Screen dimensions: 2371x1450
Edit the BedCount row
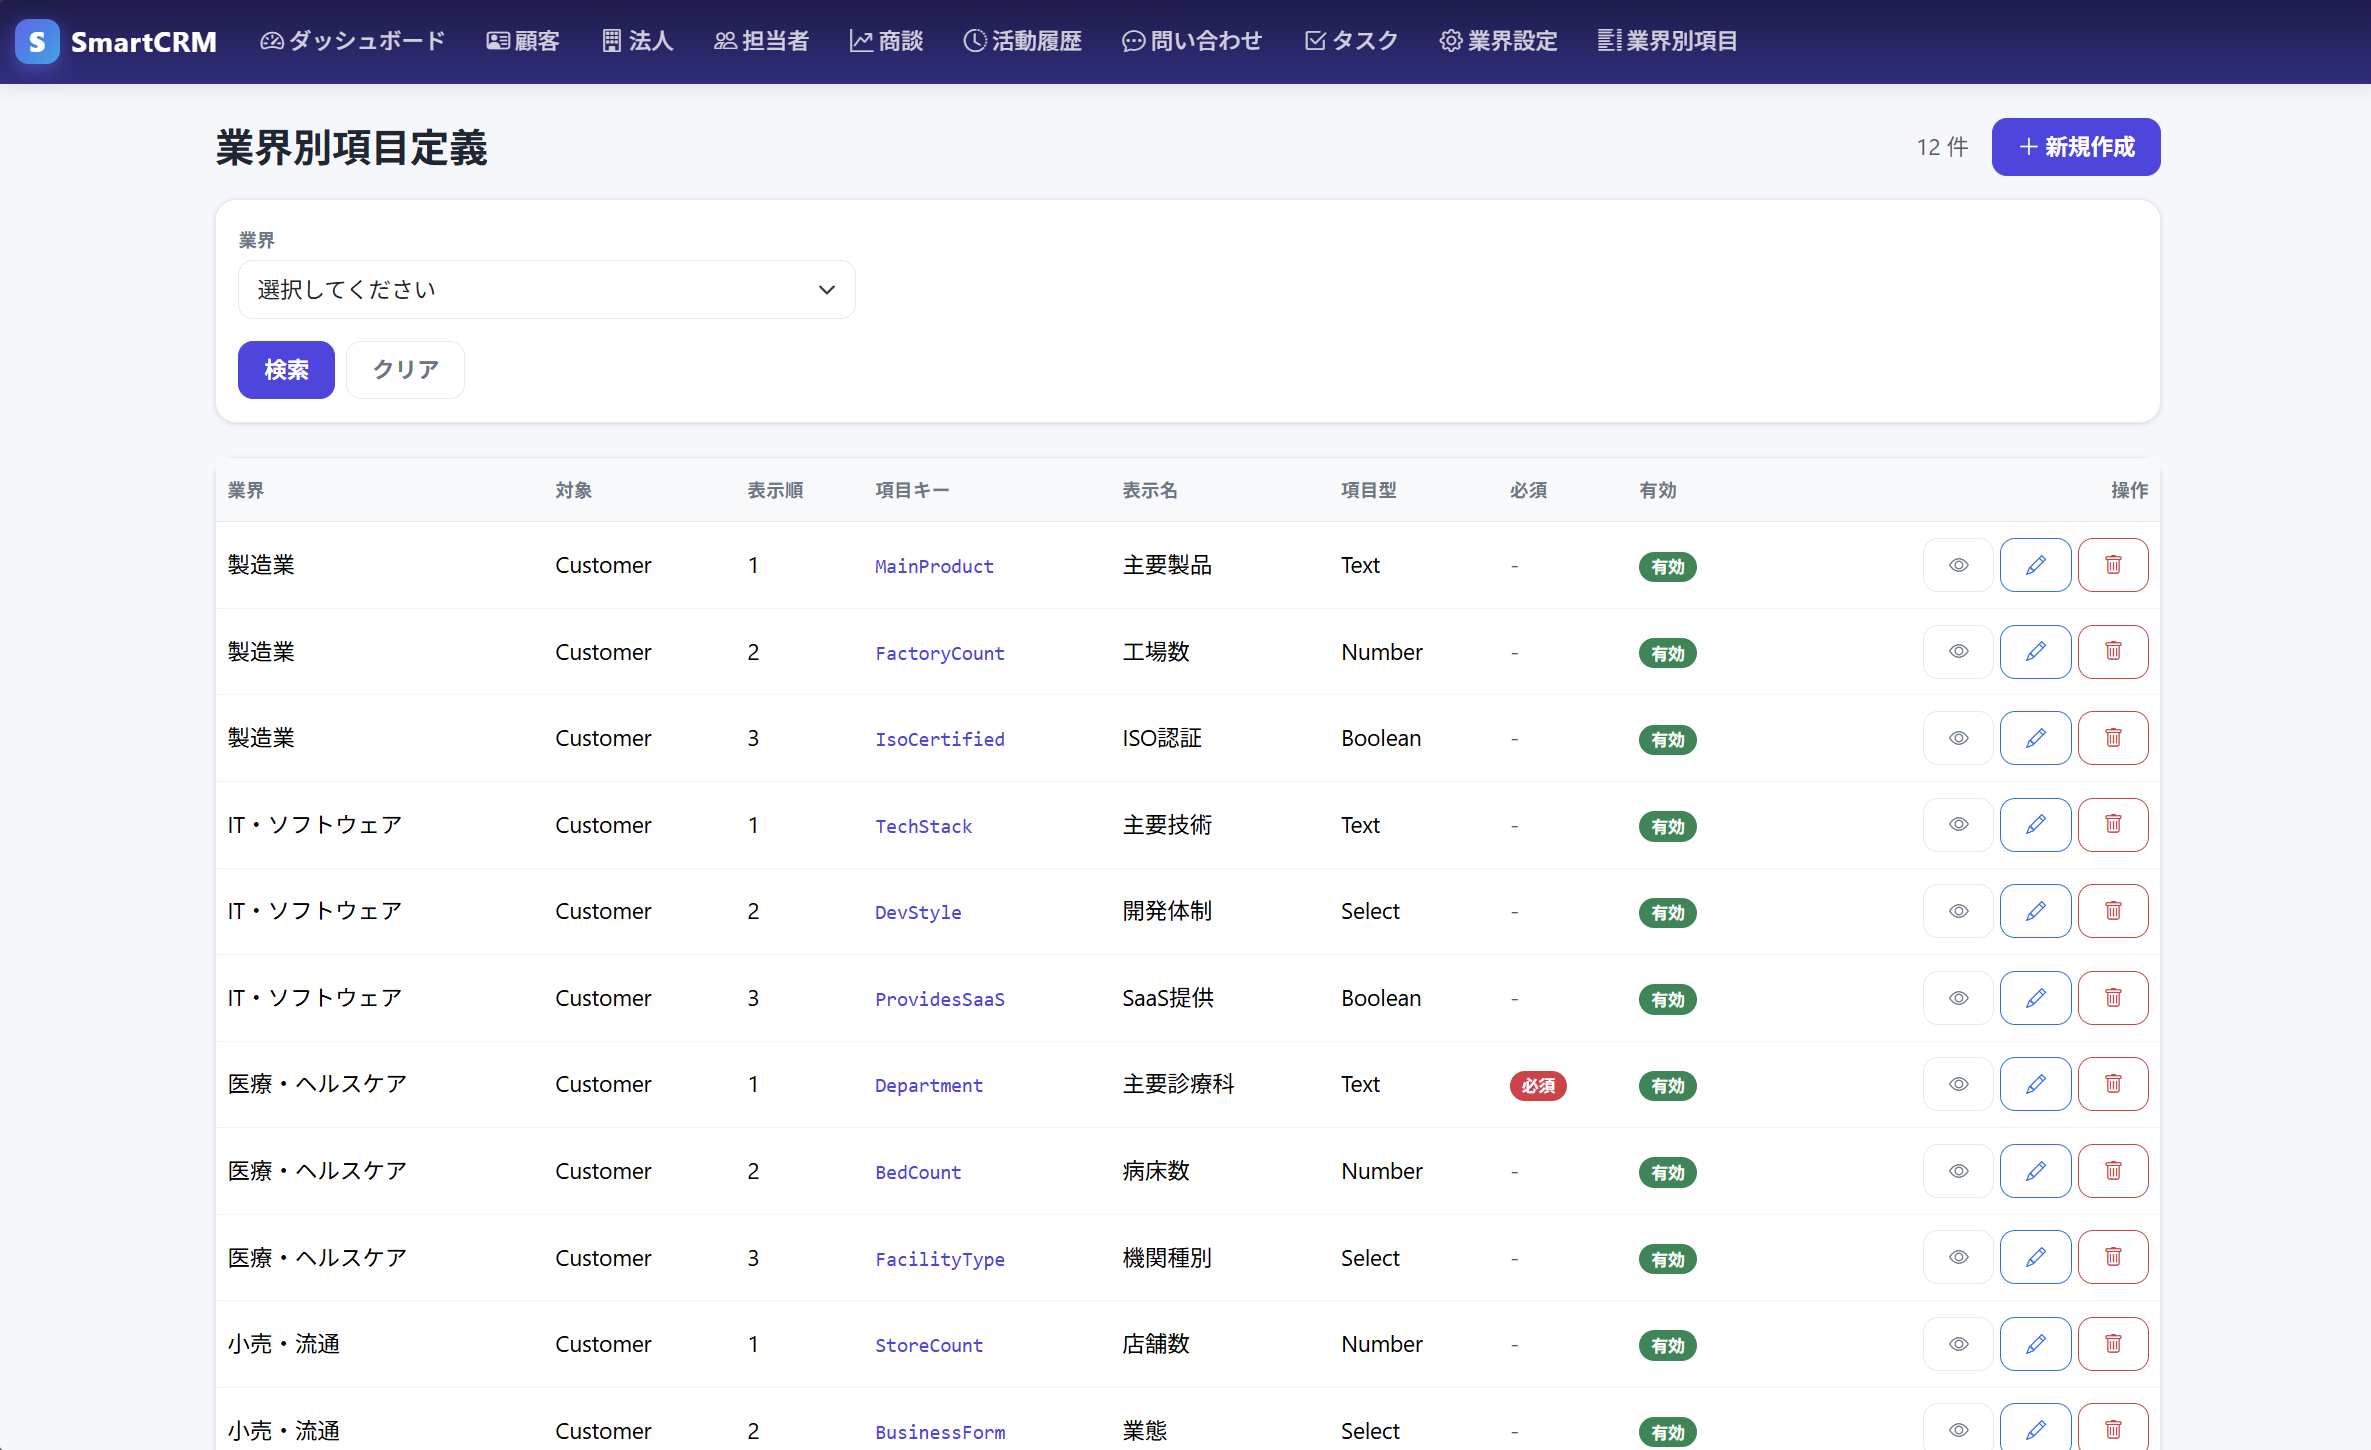tap(2035, 1171)
